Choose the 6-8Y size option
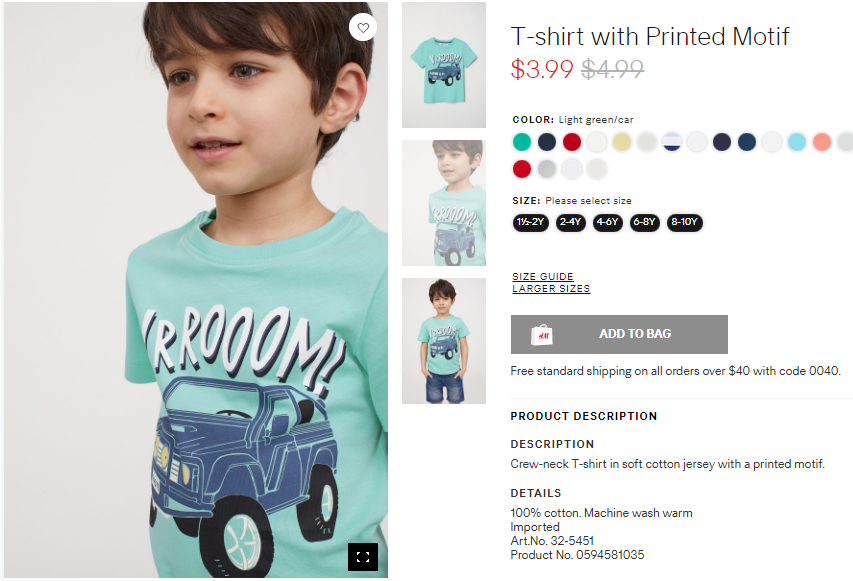Image resolution: width=853 pixels, height=581 pixels. point(644,222)
